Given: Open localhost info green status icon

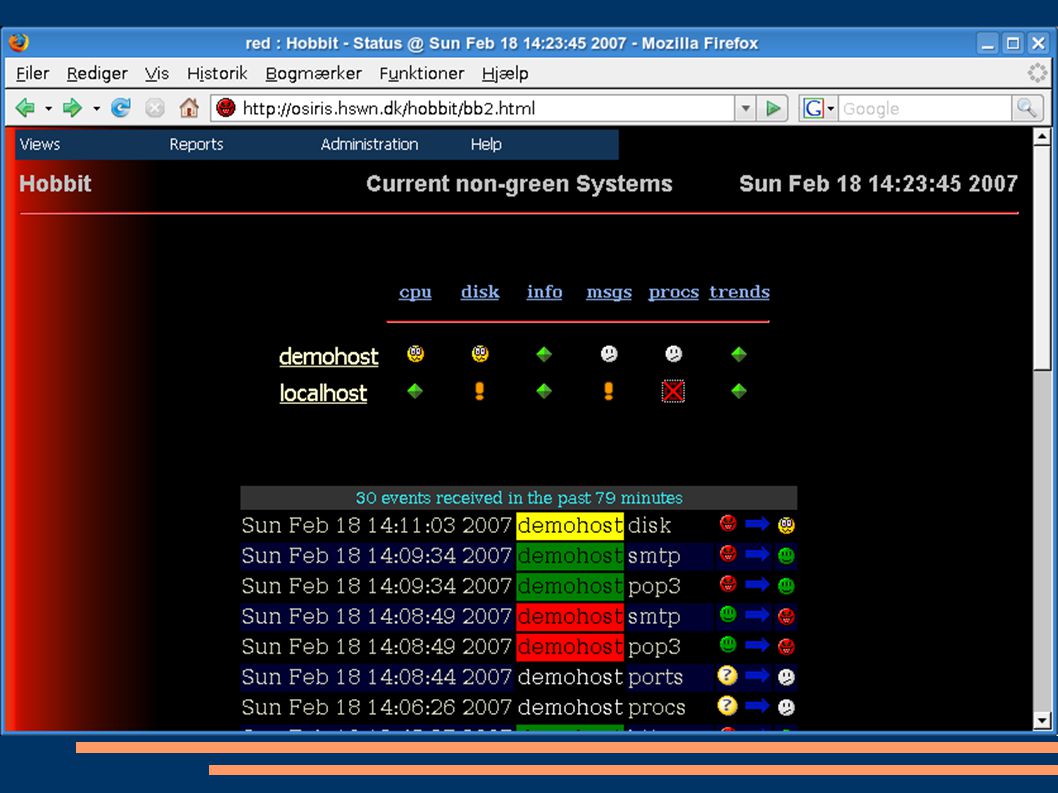Looking at the screenshot, I should (544, 391).
